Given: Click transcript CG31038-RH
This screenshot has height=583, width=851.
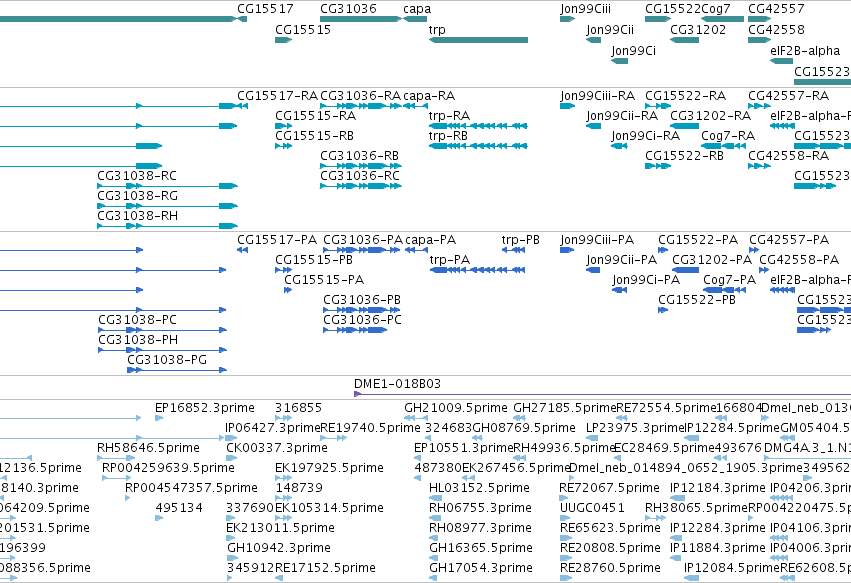Looking at the screenshot, I should pos(137,216).
